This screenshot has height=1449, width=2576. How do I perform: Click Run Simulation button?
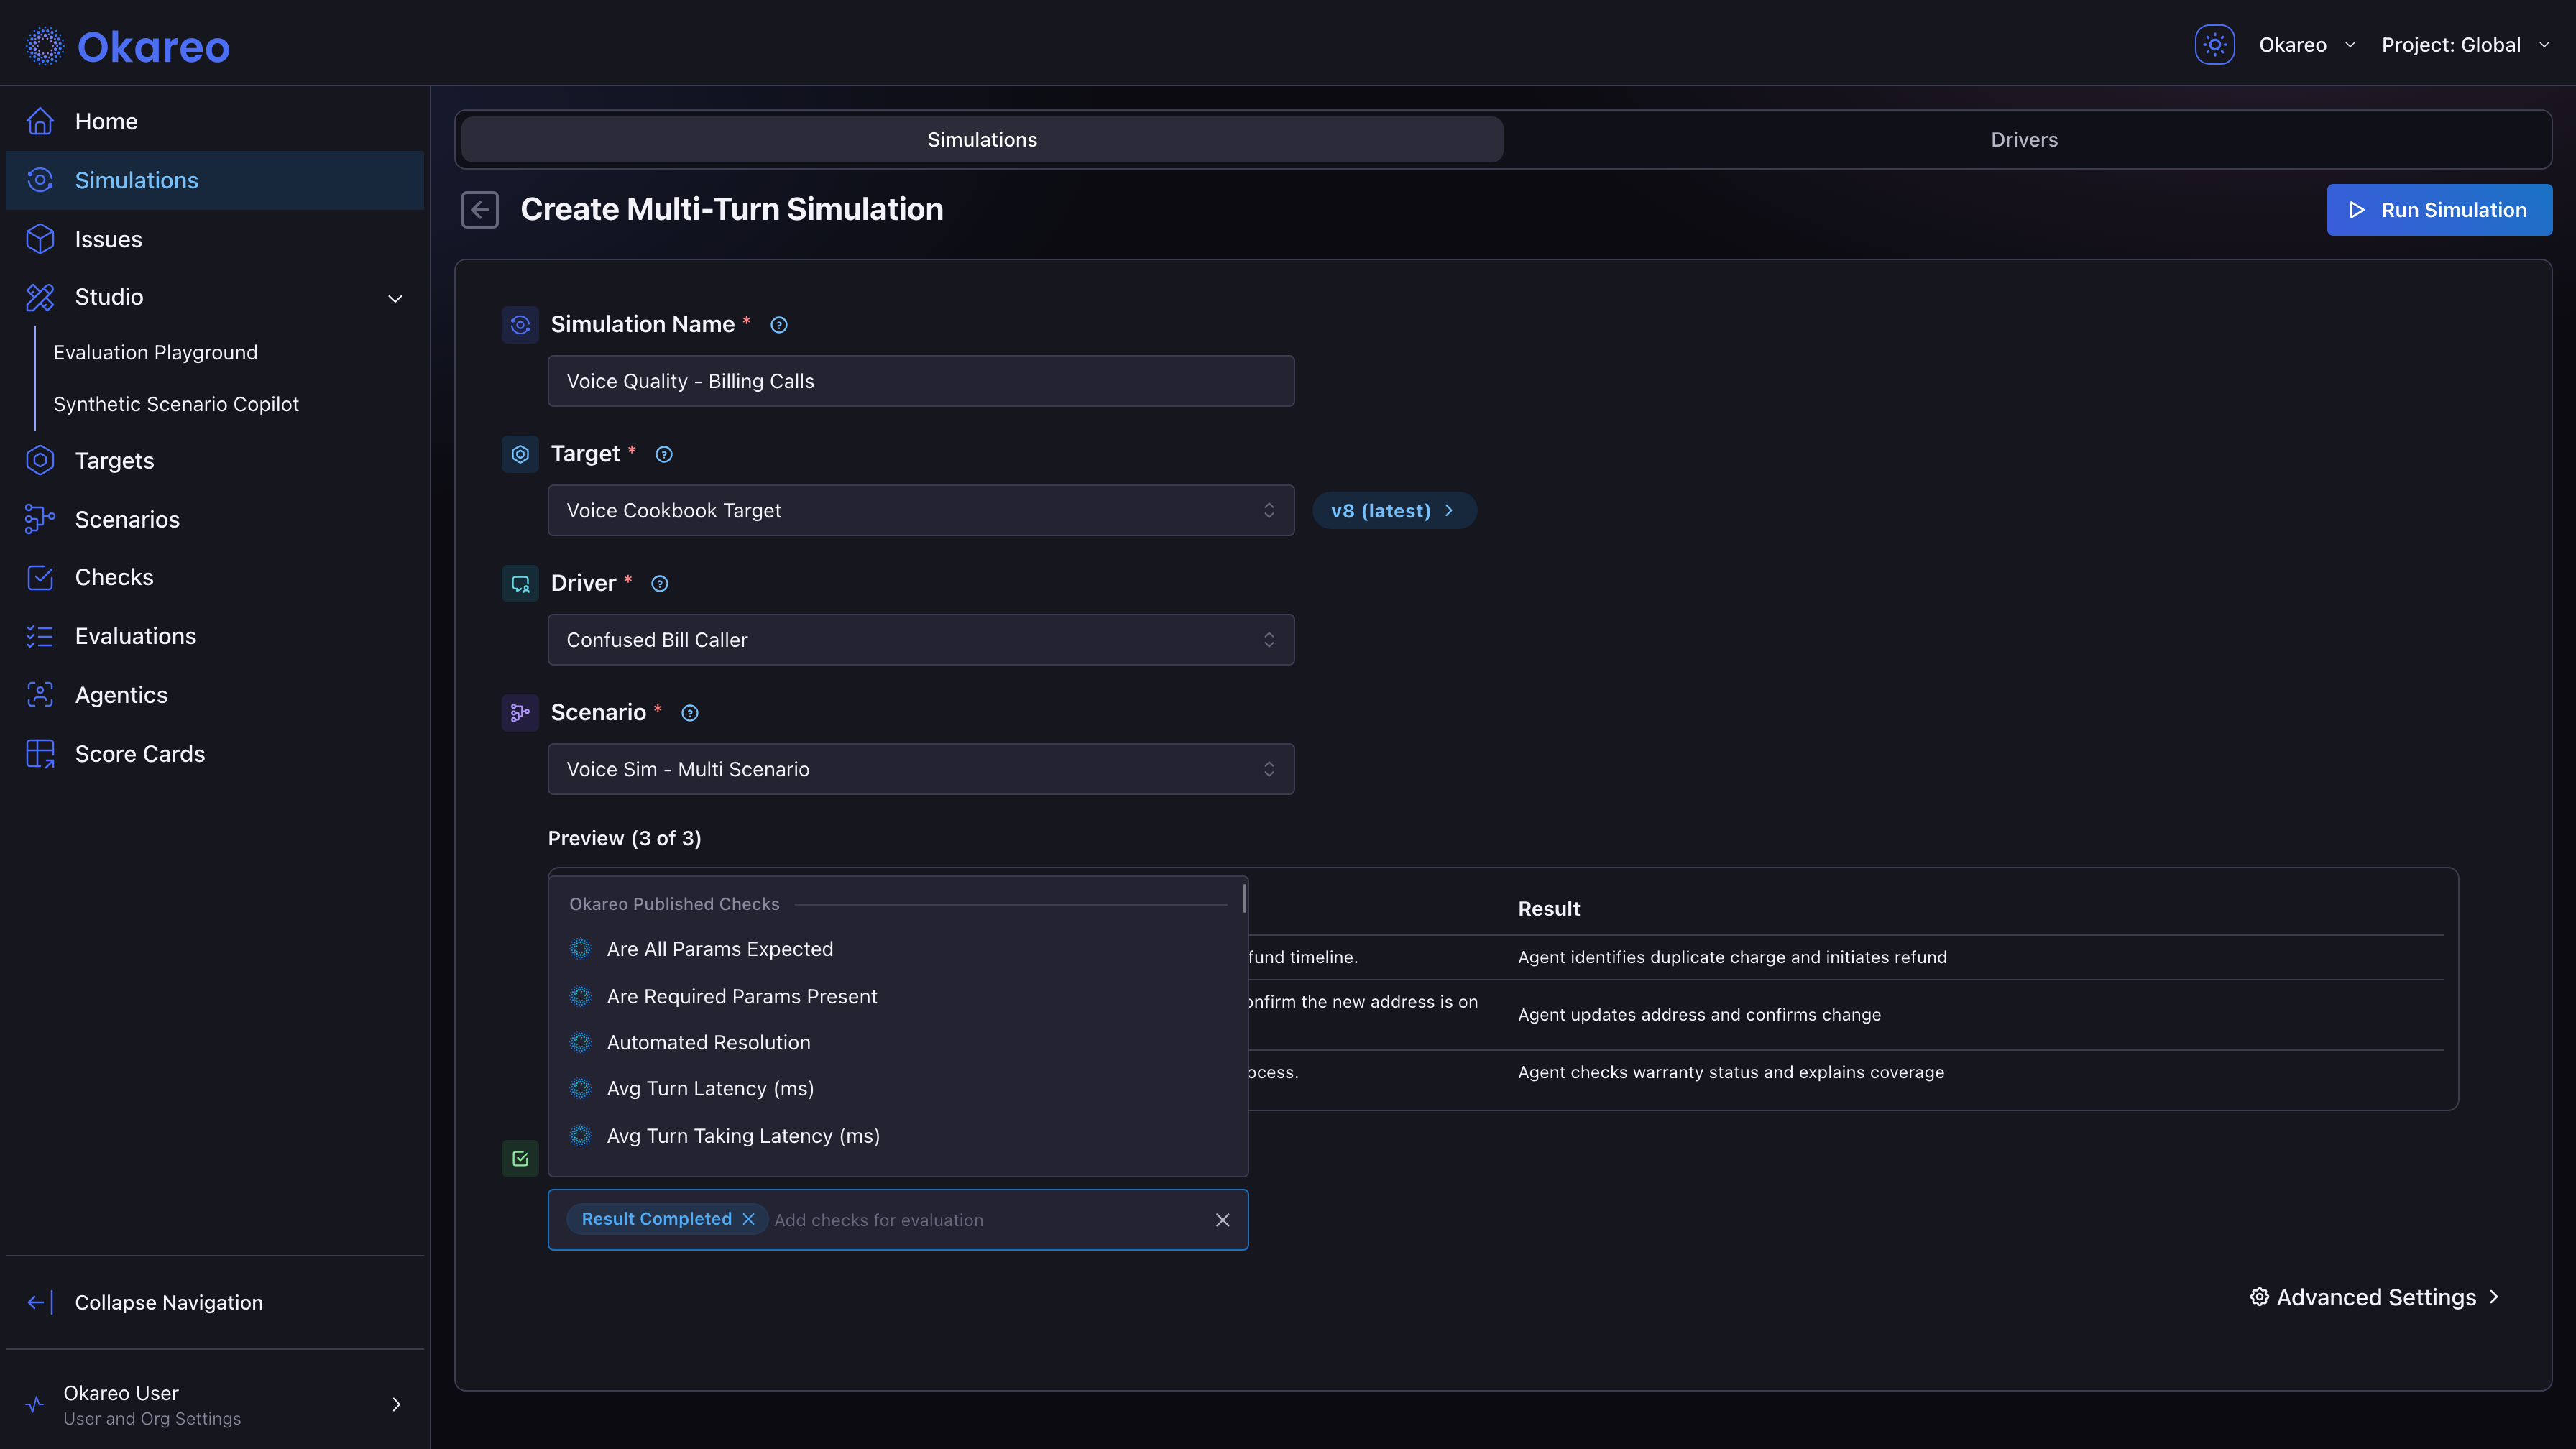[x=2439, y=210]
